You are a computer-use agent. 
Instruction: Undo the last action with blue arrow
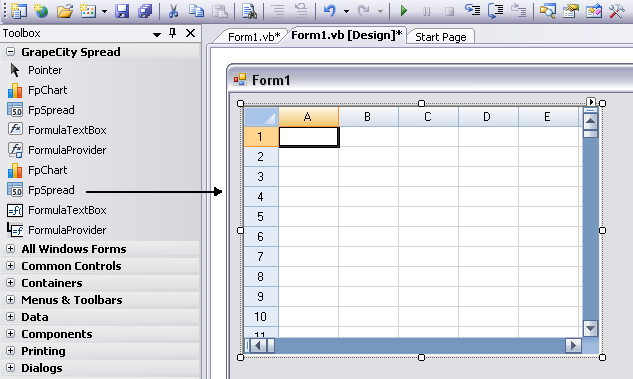point(329,11)
